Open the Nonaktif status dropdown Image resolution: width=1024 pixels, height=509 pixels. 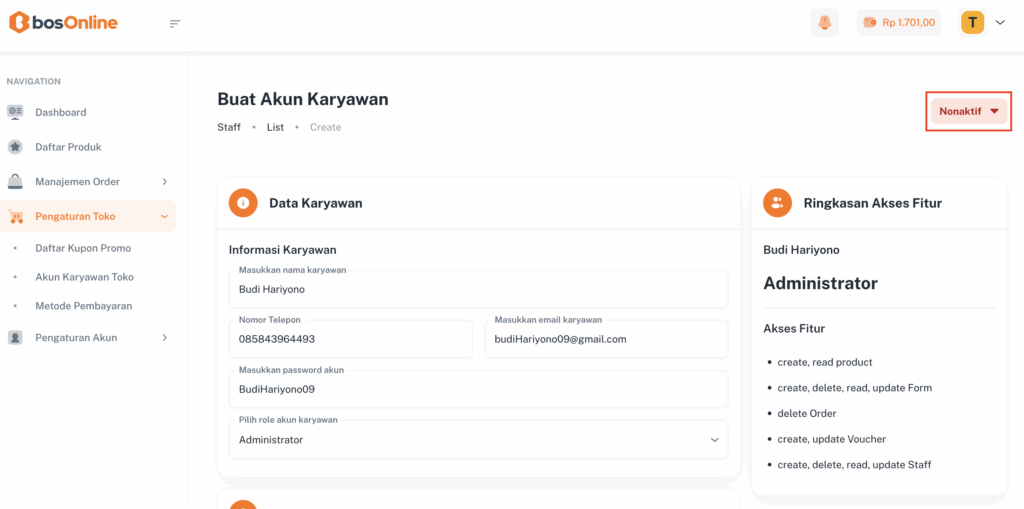click(x=968, y=111)
